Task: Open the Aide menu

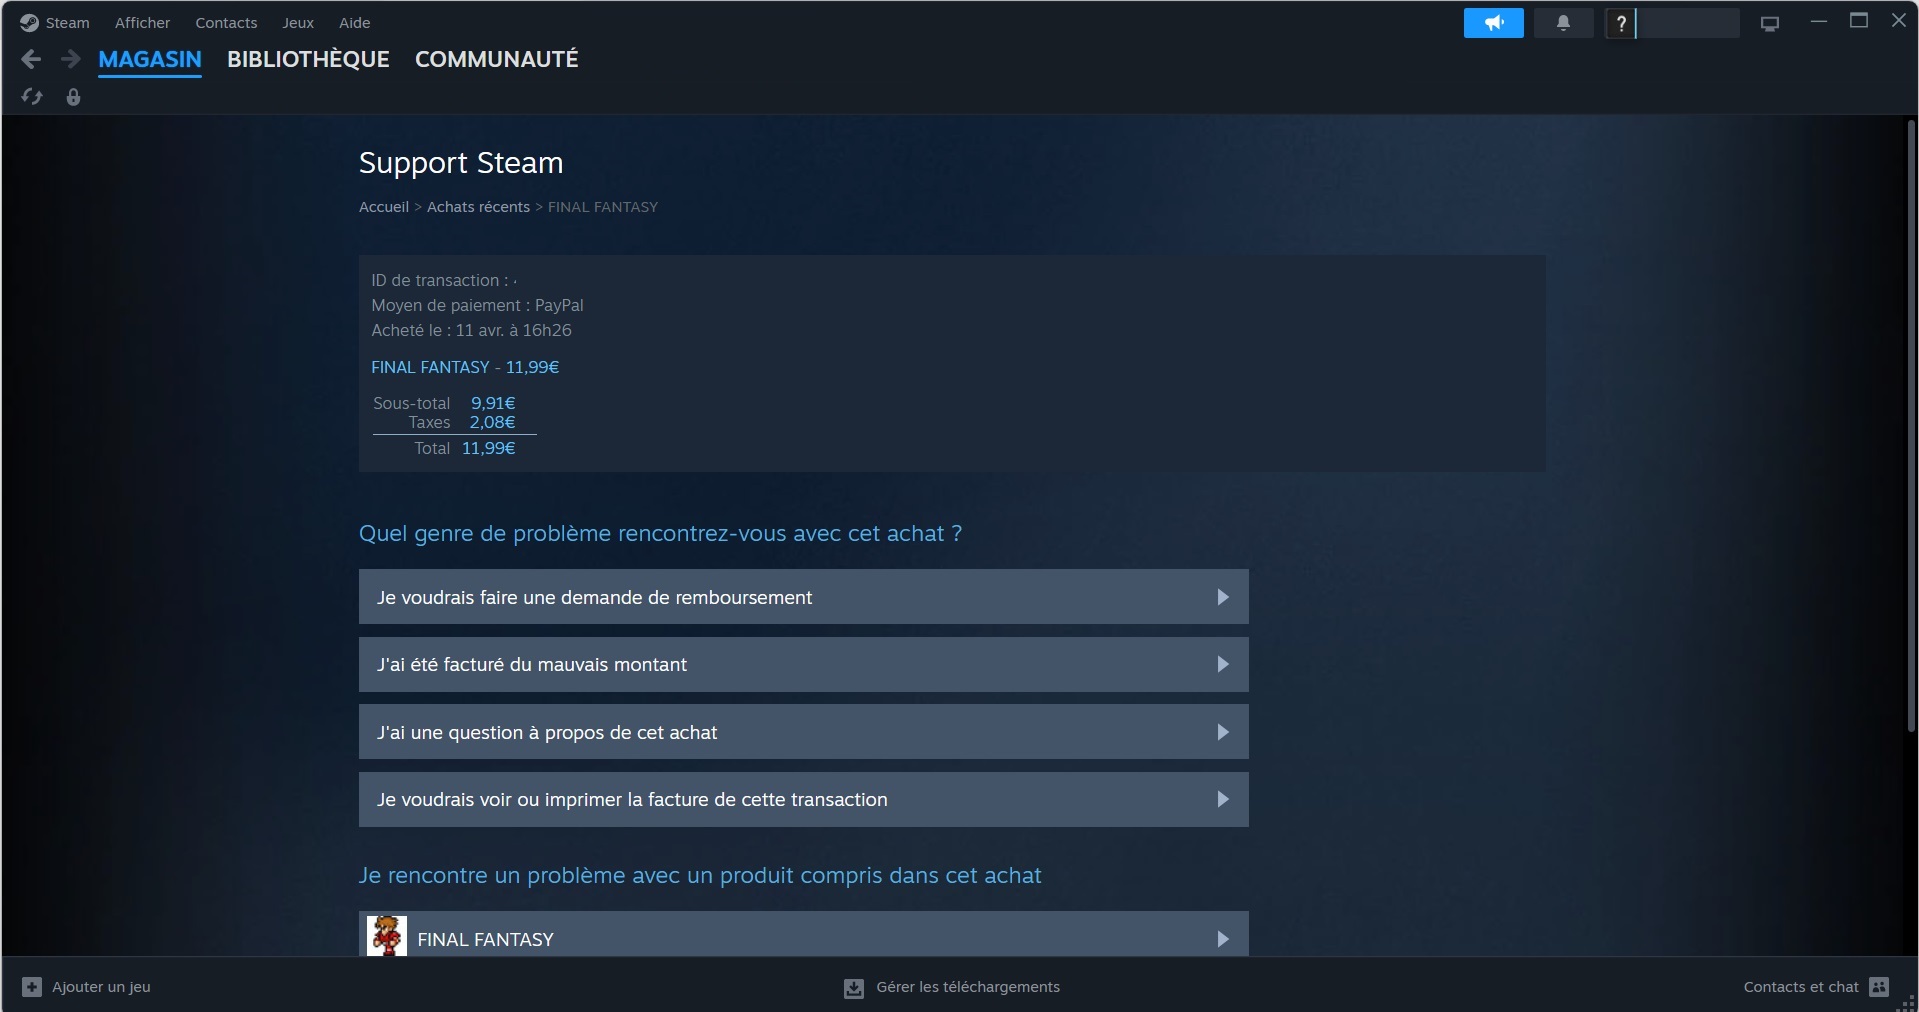Action: coord(354,23)
